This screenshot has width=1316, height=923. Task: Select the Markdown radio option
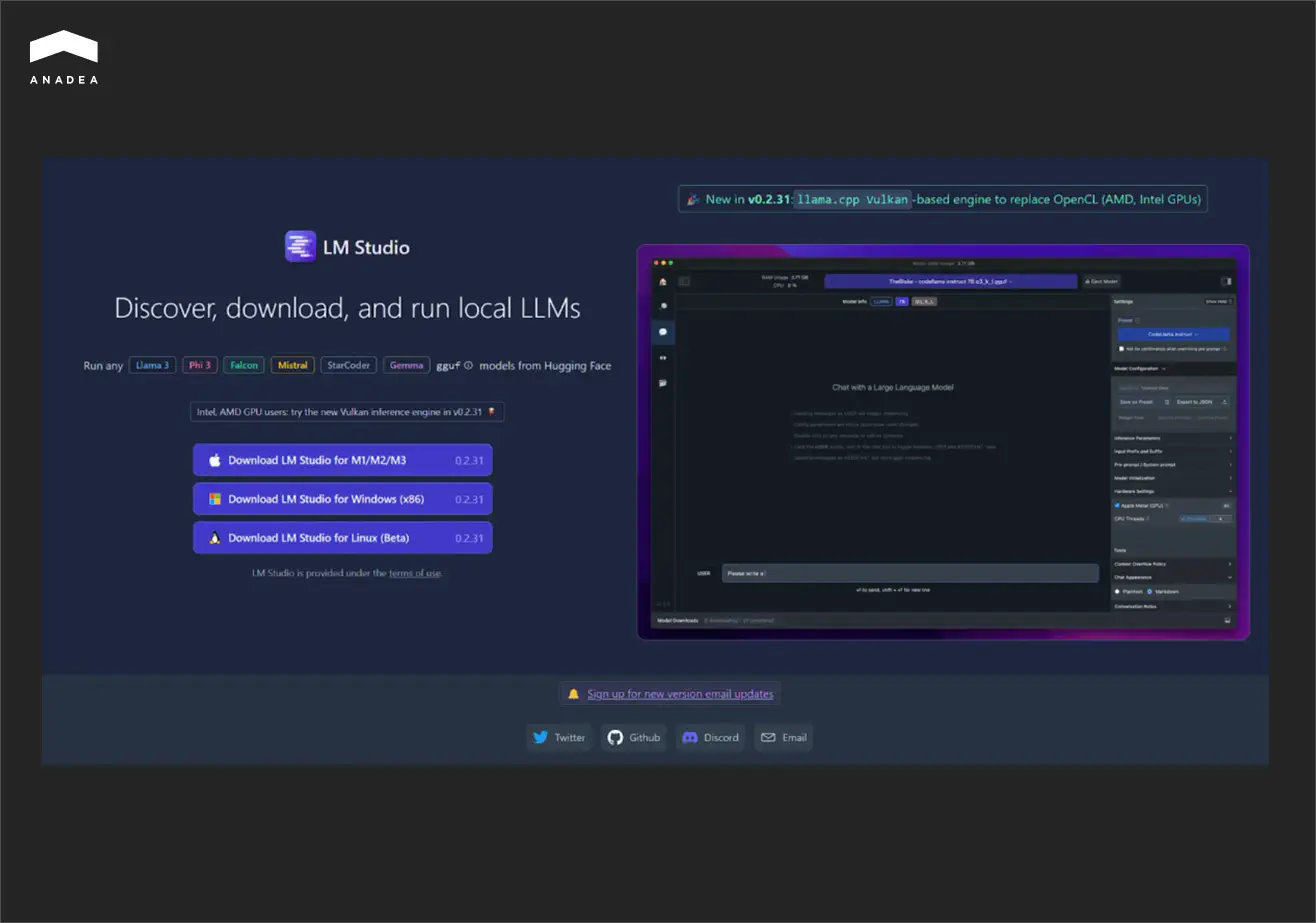tap(1149, 592)
